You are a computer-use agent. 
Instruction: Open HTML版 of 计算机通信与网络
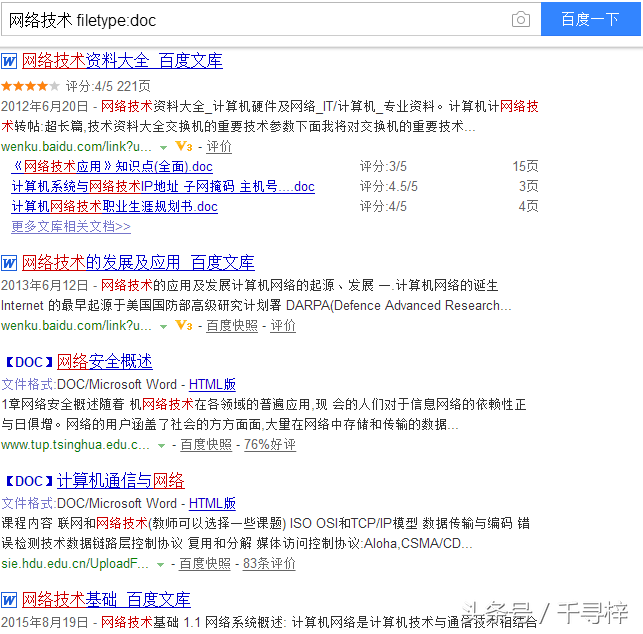212,503
